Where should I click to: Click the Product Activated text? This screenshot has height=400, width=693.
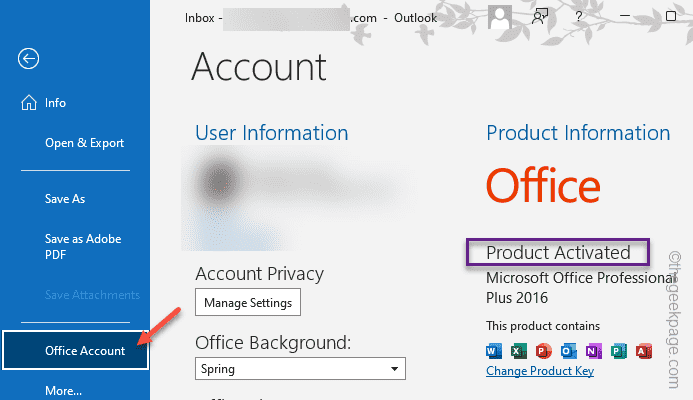558,252
